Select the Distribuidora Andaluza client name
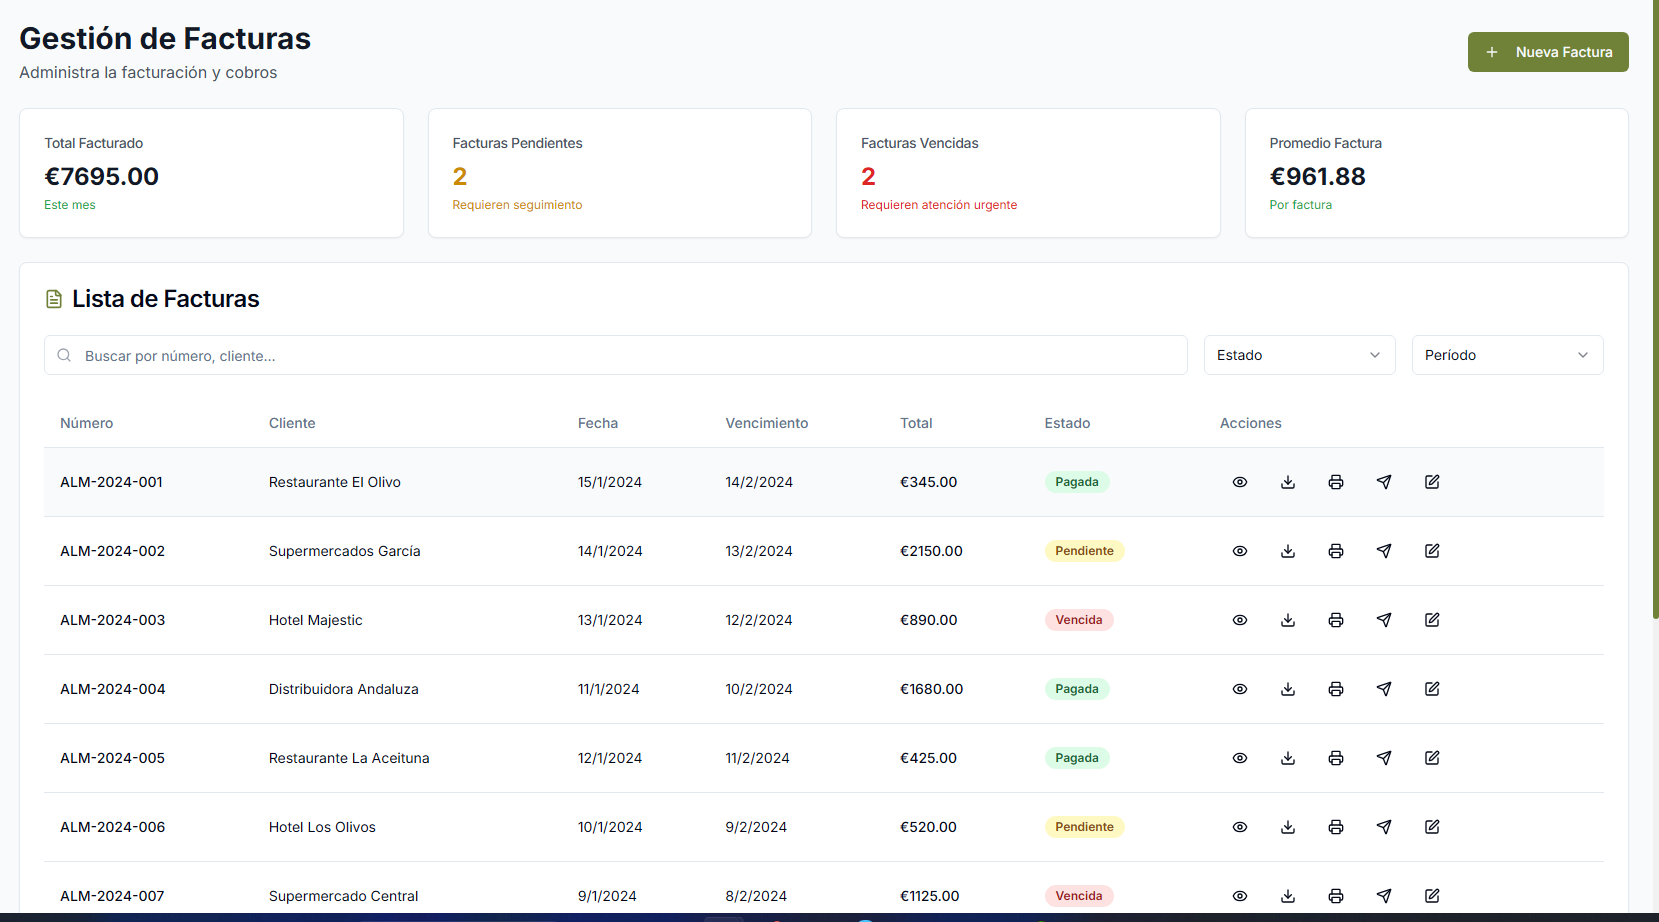Screen dimensions: 1659x922 pos(343,689)
